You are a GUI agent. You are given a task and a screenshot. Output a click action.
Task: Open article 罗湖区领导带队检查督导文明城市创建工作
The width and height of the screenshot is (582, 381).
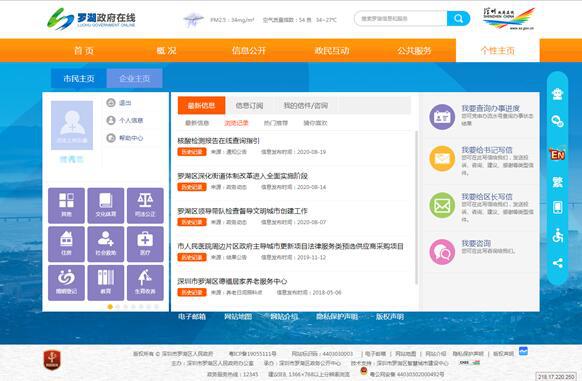(242, 211)
